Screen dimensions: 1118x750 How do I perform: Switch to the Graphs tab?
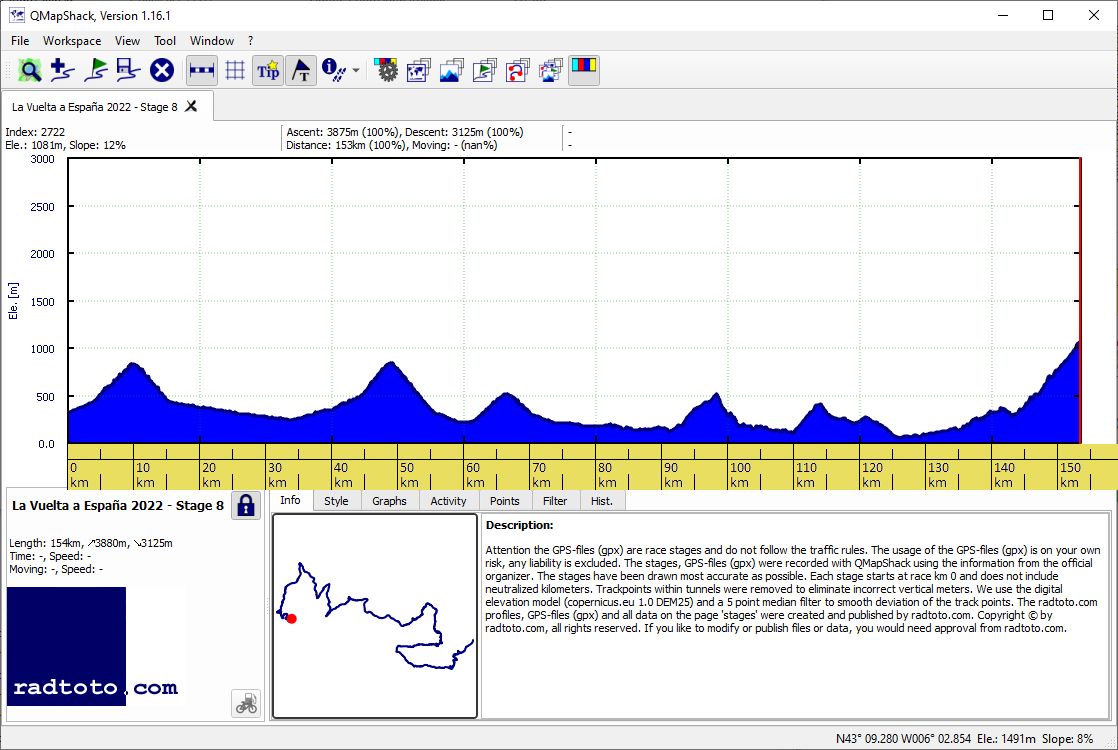pos(389,501)
